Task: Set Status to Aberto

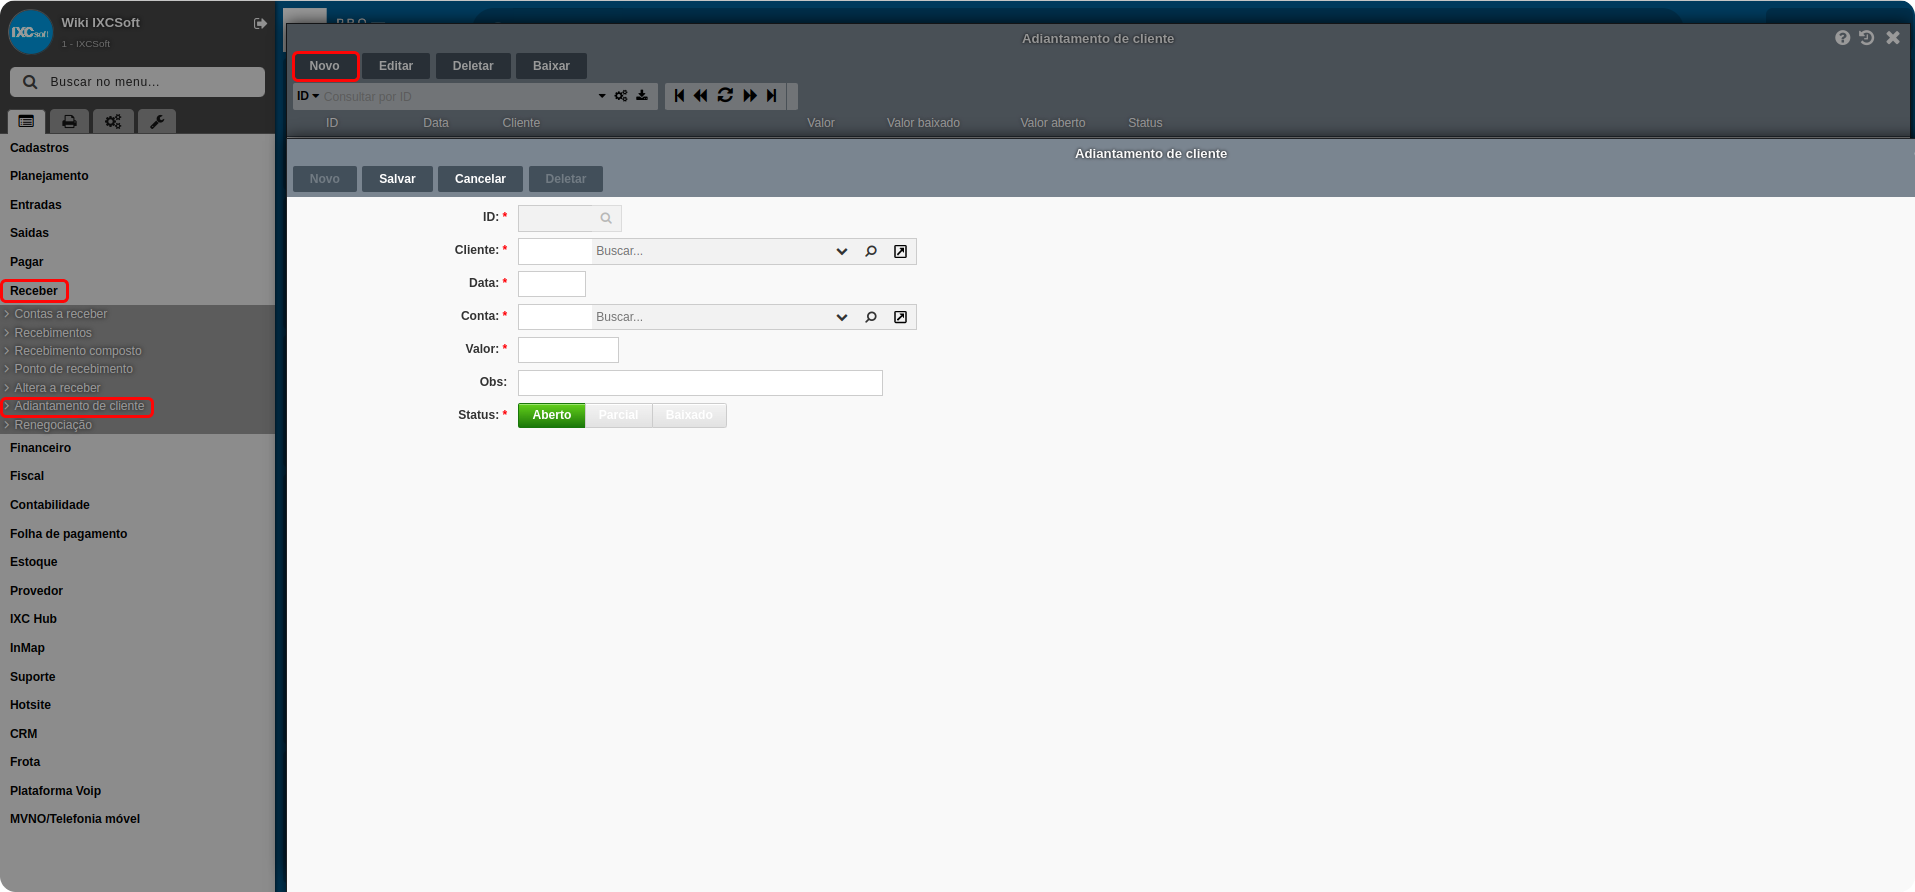Action: pos(551,415)
